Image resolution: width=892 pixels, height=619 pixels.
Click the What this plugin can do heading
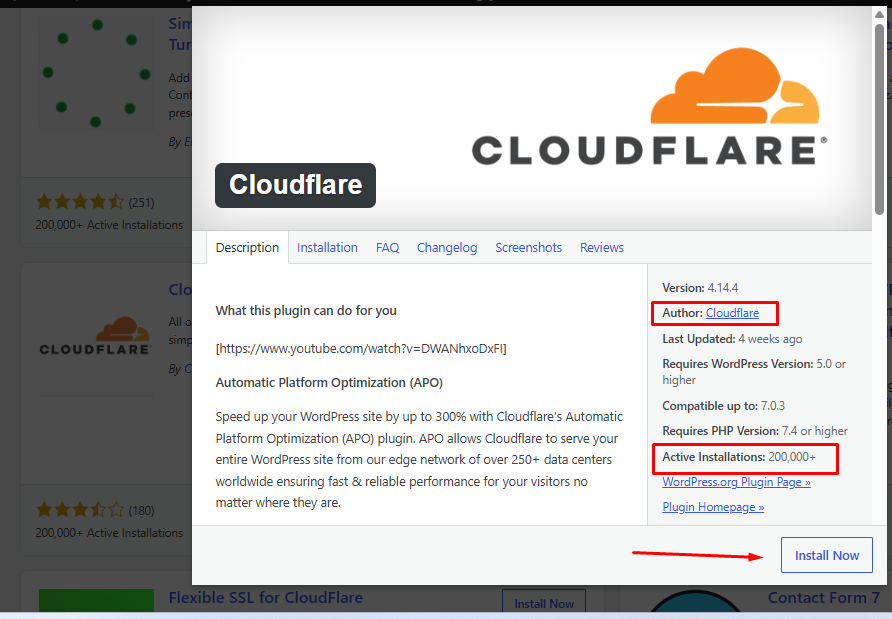click(x=306, y=311)
